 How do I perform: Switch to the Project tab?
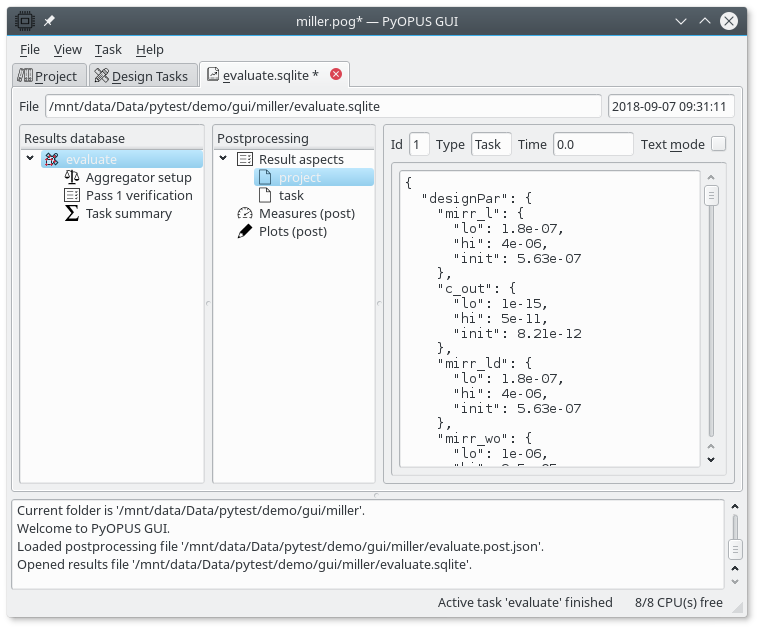tap(47, 75)
